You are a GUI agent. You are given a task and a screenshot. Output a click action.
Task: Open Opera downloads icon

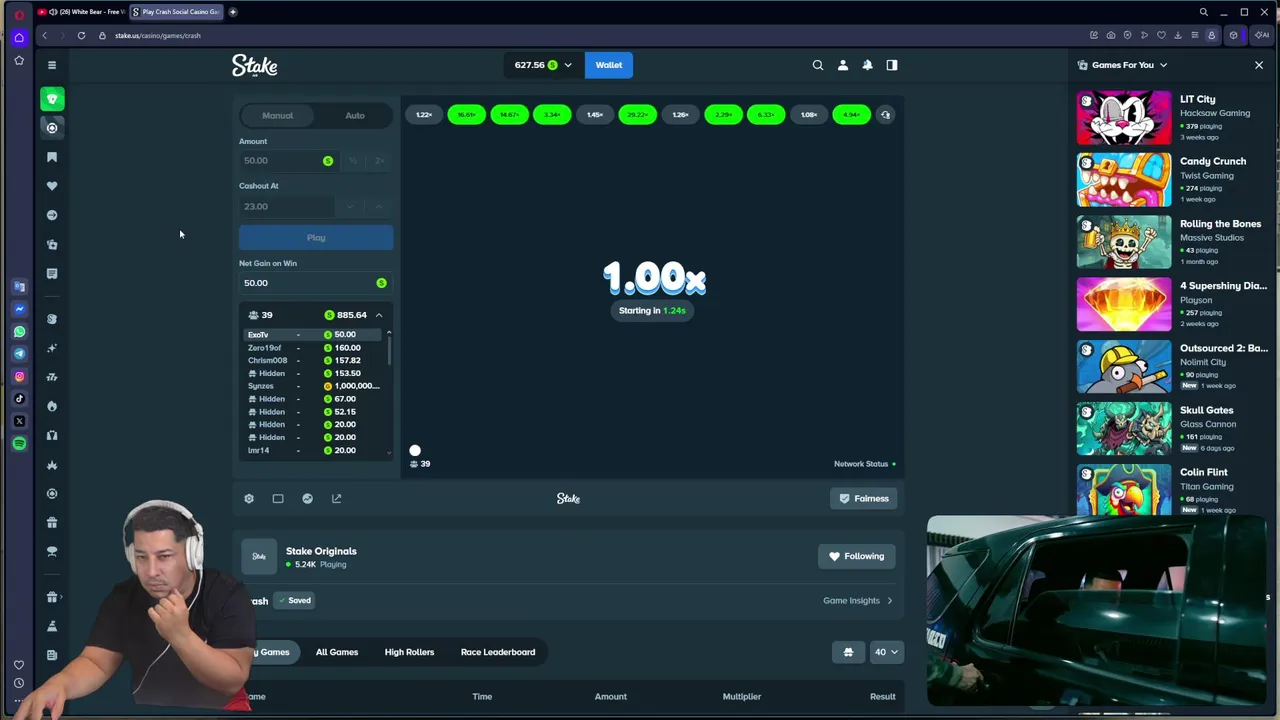click(x=1178, y=35)
